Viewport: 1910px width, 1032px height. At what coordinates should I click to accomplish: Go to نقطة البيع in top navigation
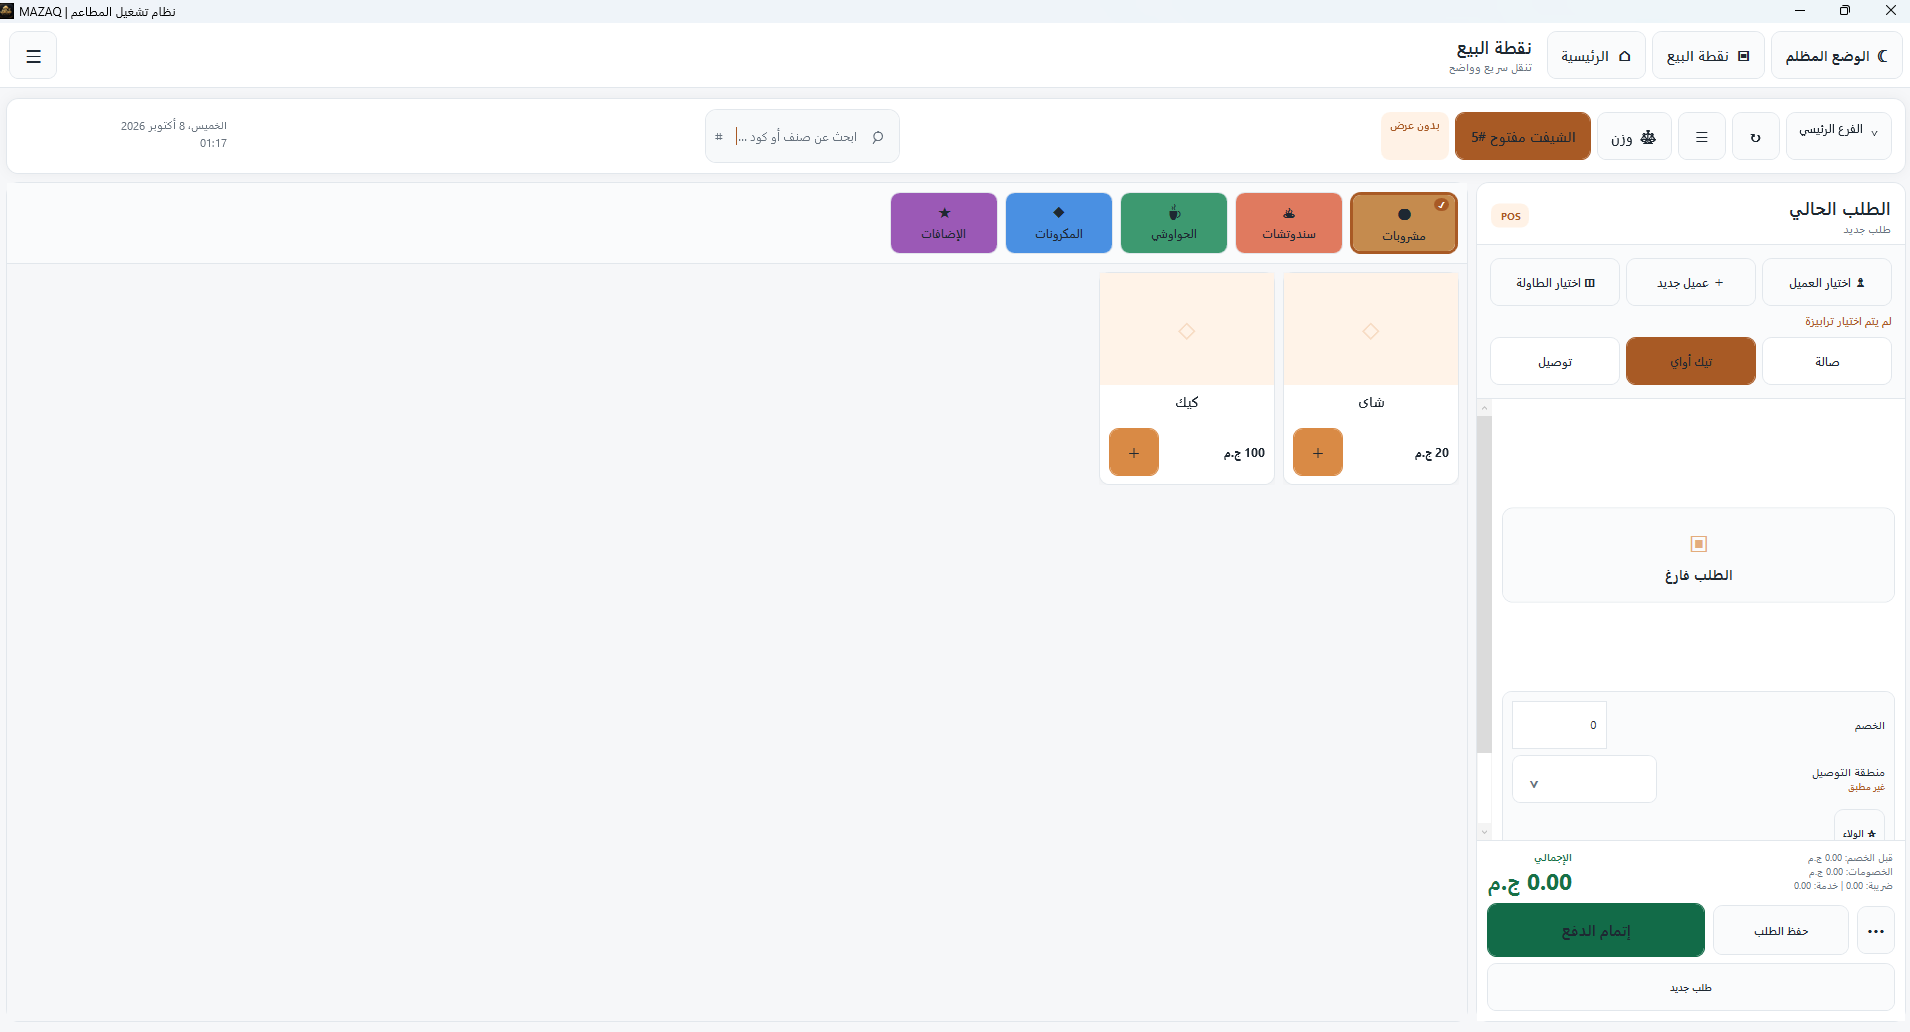pyautogui.click(x=1708, y=56)
